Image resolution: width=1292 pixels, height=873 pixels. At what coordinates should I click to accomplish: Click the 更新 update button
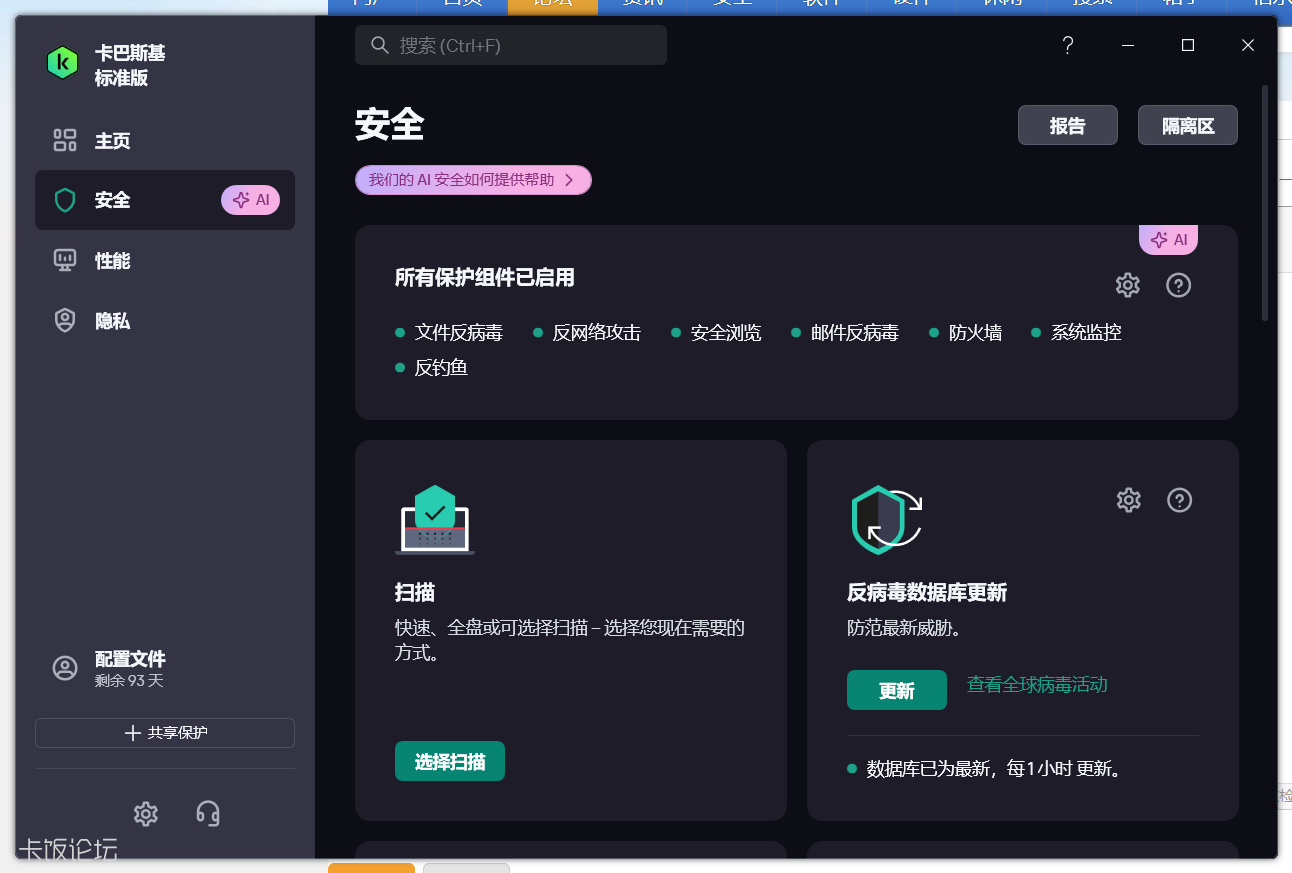pos(897,690)
